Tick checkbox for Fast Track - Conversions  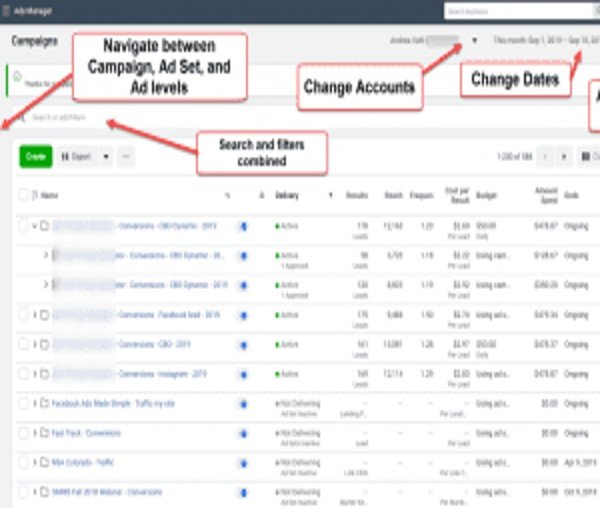23,433
